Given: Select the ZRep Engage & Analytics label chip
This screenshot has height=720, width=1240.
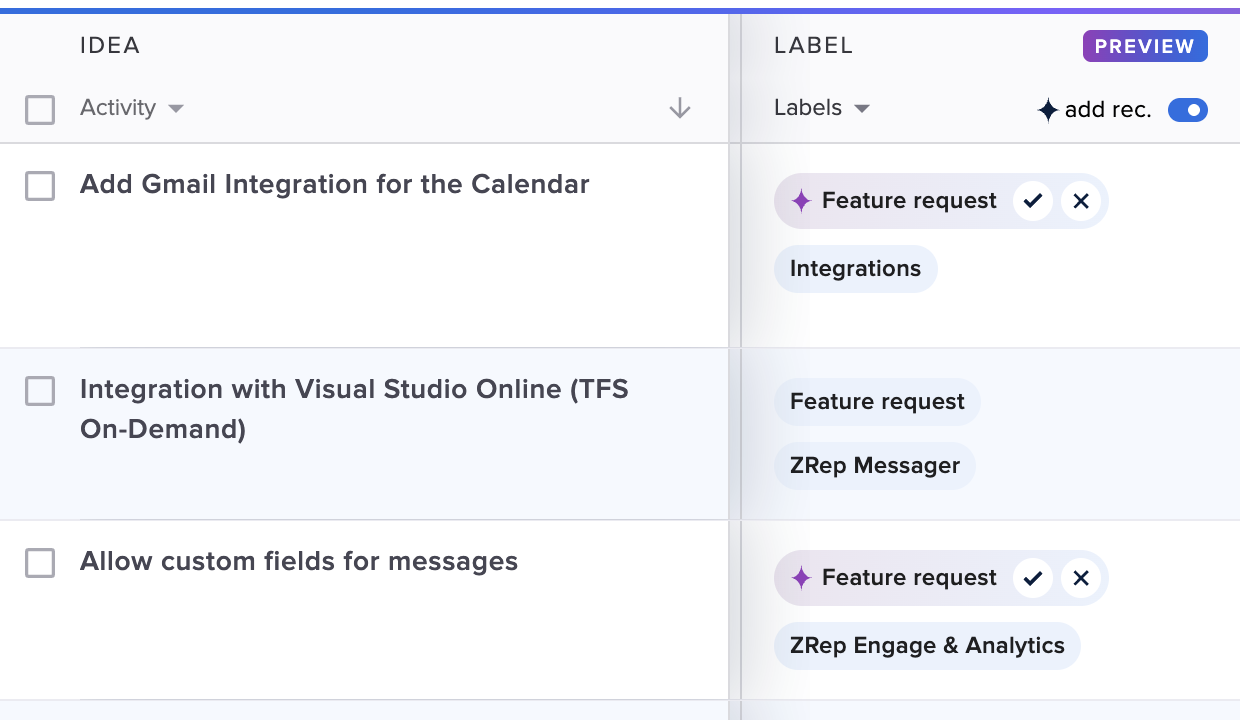Looking at the screenshot, I should pyautogui.click(x=926, y=645).
